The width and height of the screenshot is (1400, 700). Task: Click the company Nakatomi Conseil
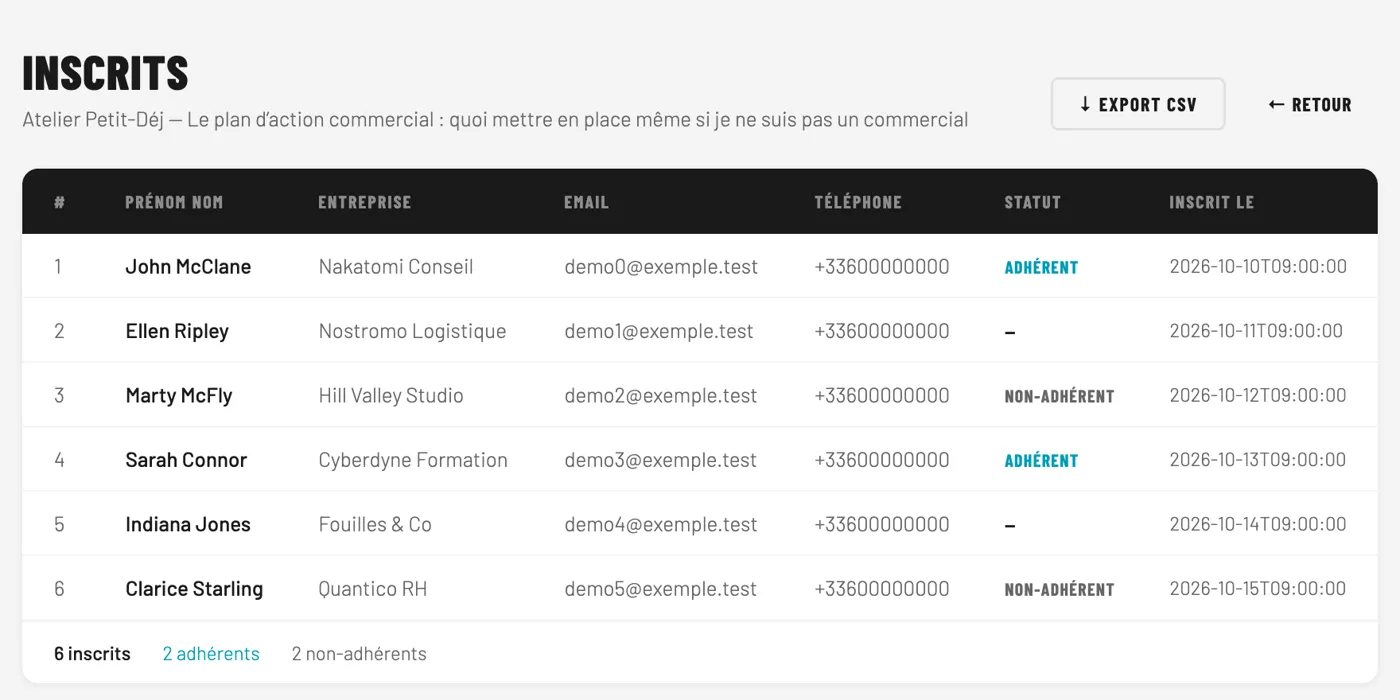click(396, 267)
